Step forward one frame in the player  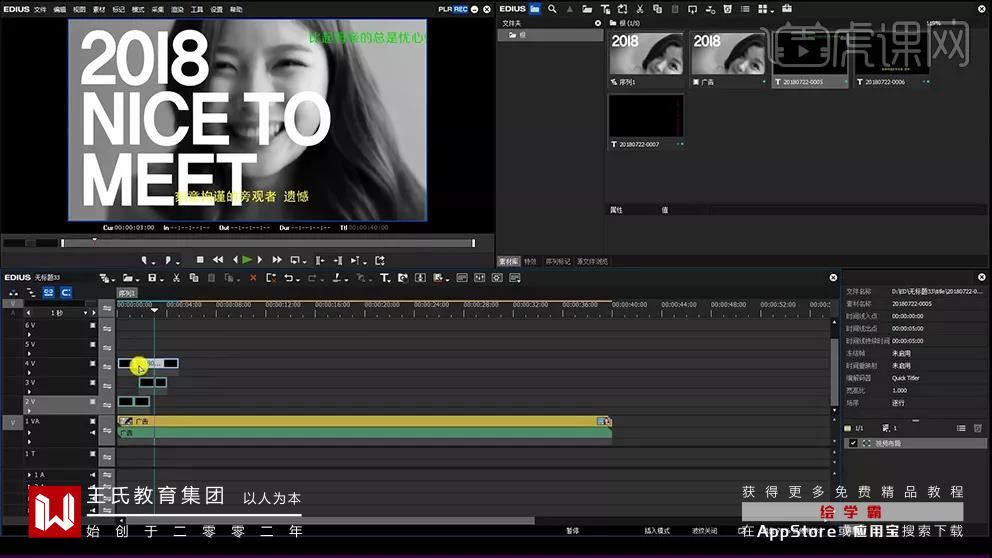[260, 260]
